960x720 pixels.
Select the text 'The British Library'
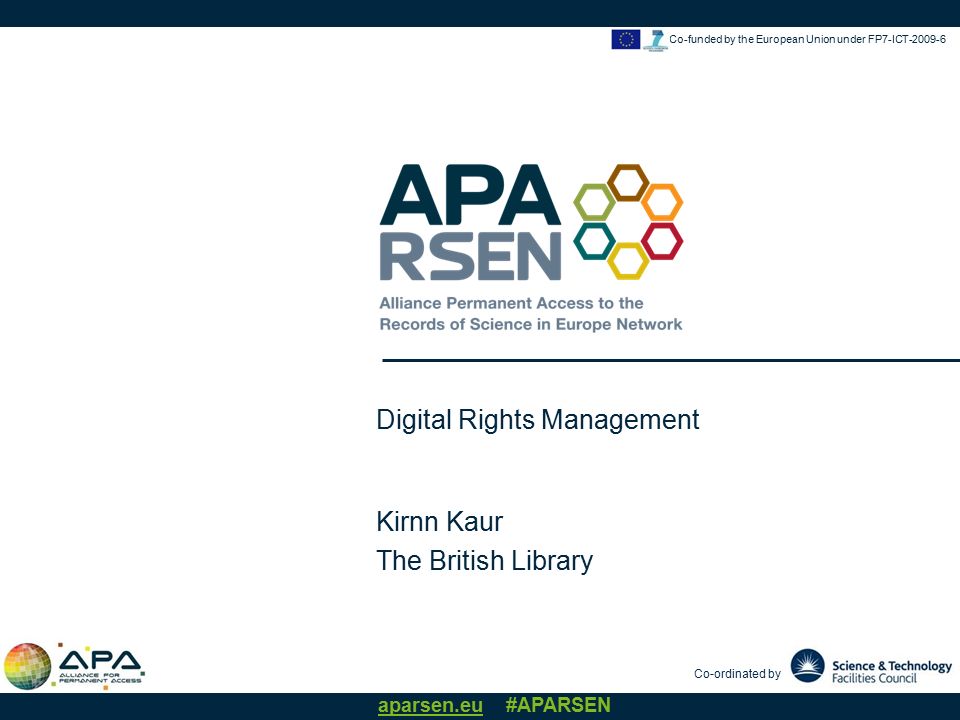tap(484, 561)
